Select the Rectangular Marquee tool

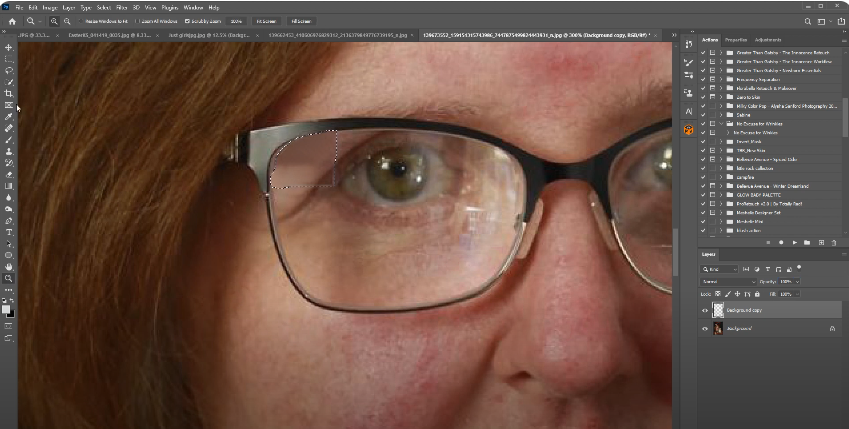pyautogui.click(x=9, y=59)
